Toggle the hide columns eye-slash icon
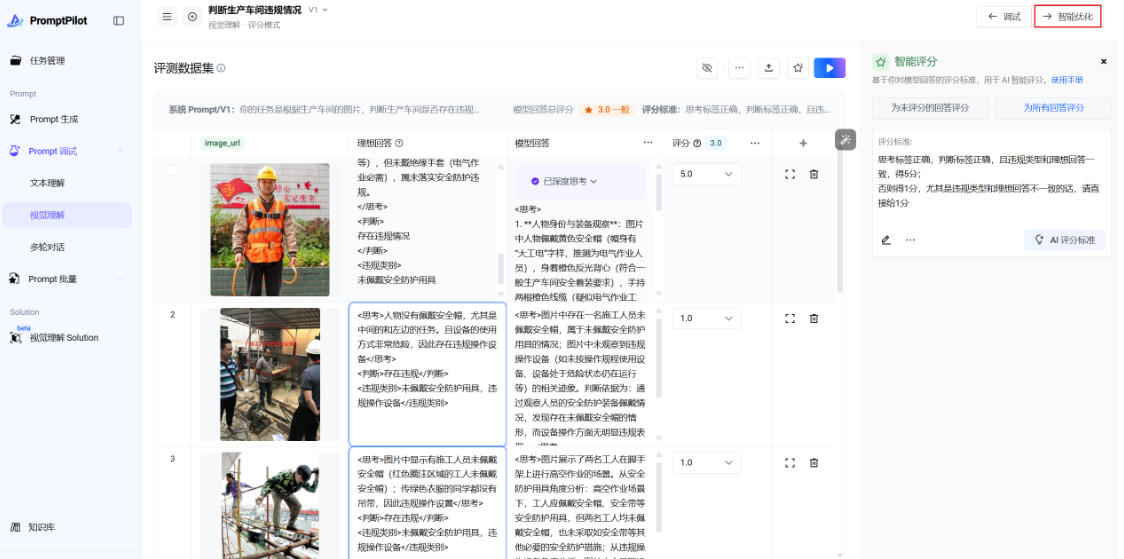 tap(708, 68)
